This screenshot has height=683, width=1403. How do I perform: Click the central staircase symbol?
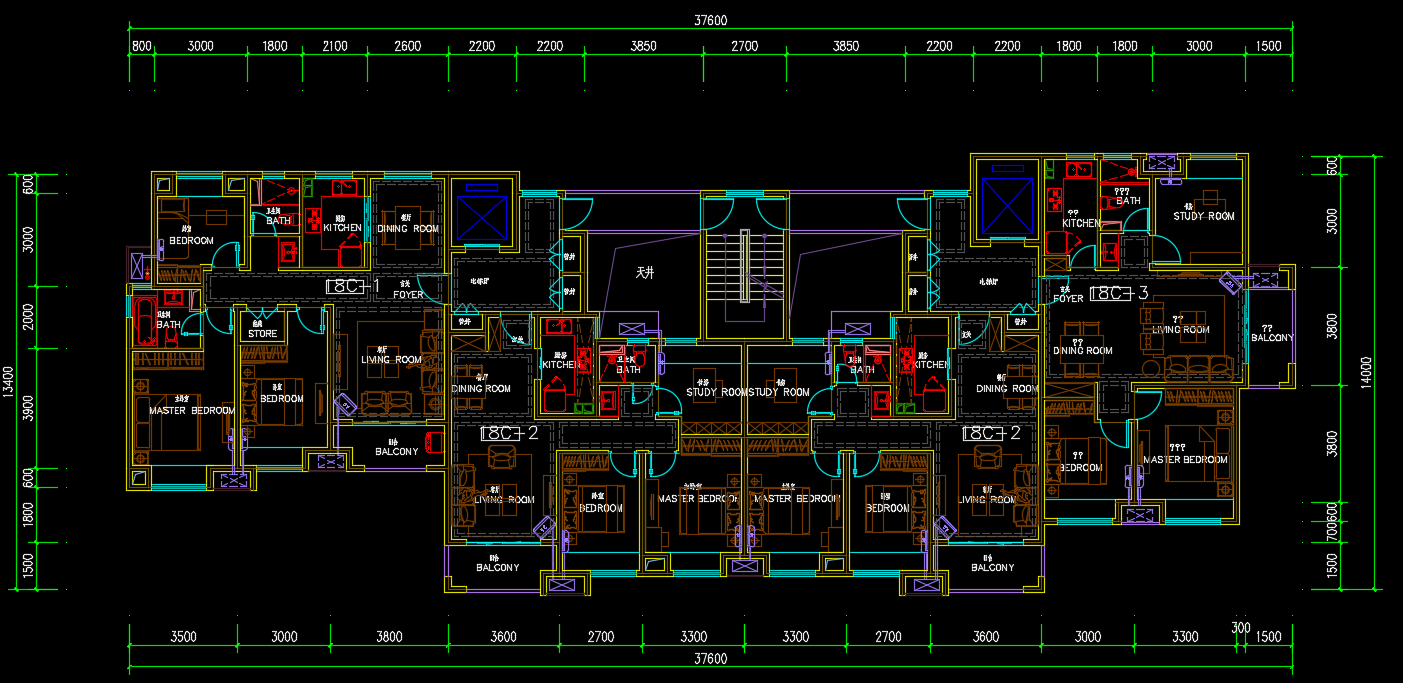coord(743,266)
